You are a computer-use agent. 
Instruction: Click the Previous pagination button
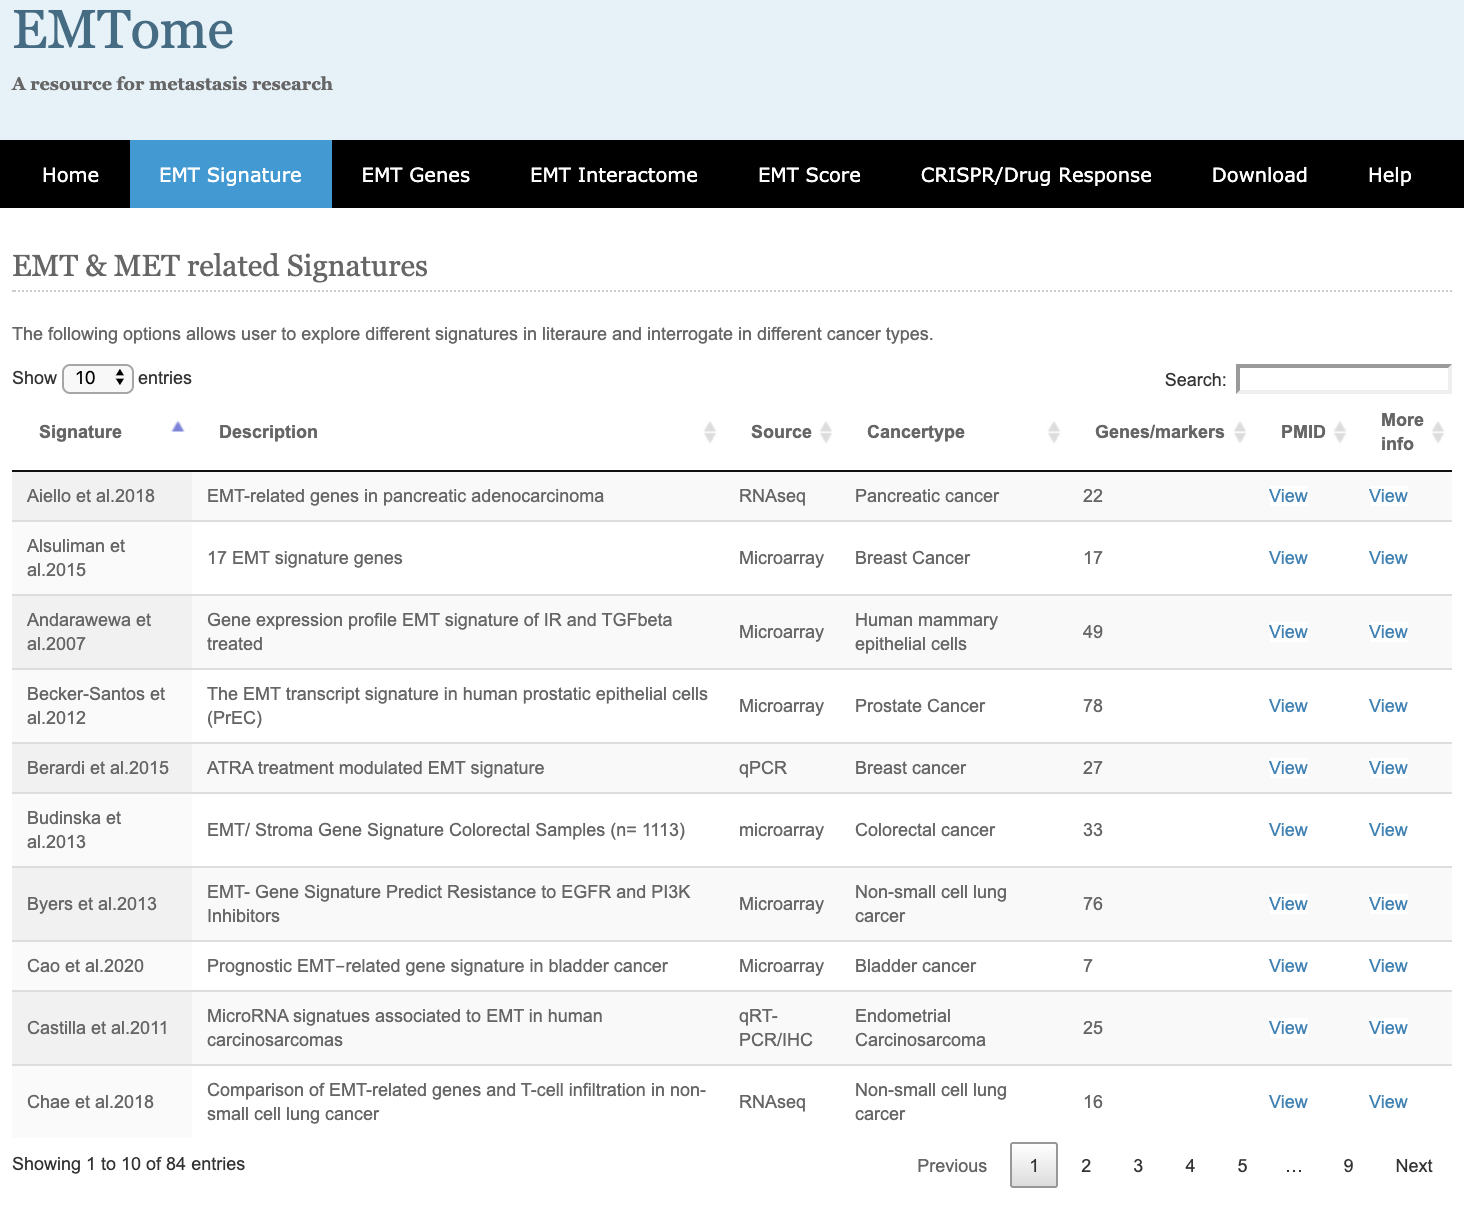pos(952,1166)
